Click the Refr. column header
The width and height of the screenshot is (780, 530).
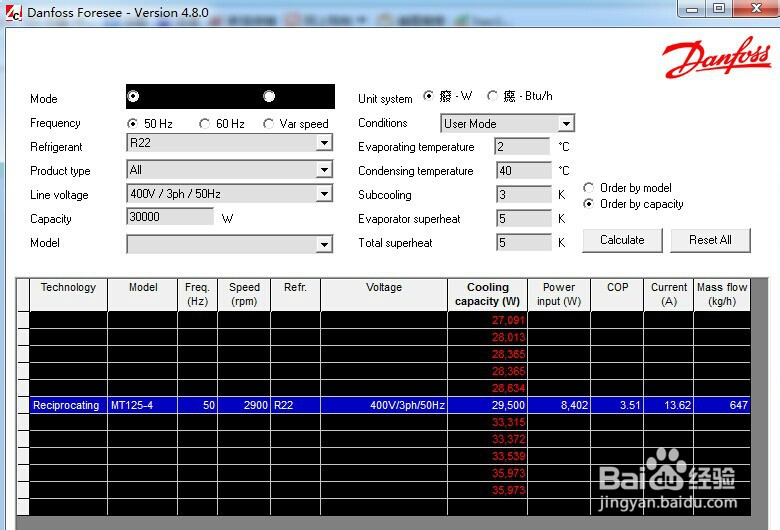(295, 295)
